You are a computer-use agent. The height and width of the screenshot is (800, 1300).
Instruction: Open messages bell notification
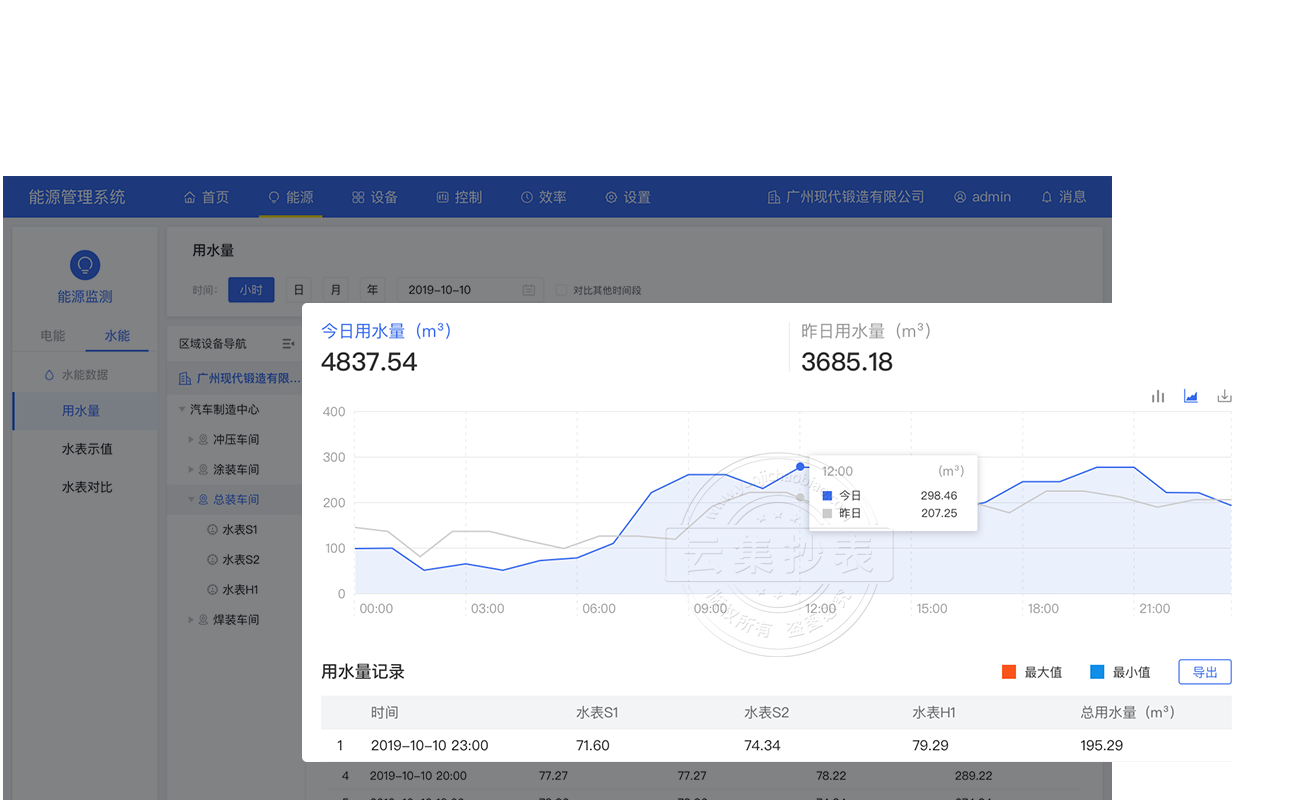[1063, 197]
